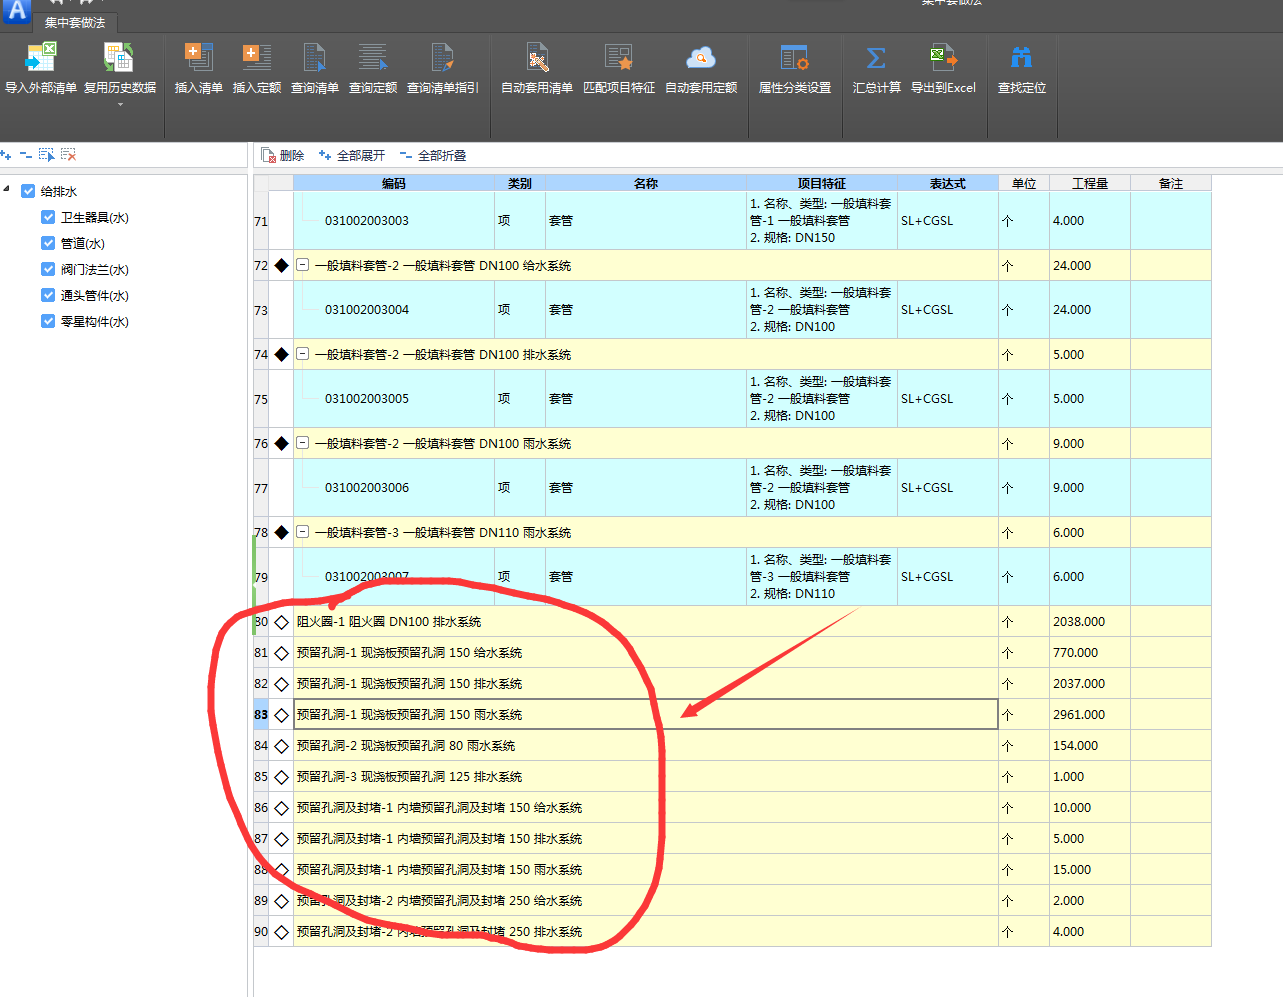Click the expand-all icon in the left panel toolbar

pos(6,155)
